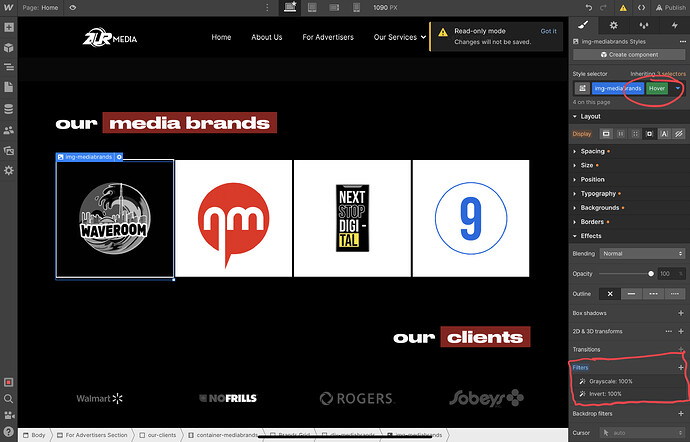Expand the Borders section
This screenshot has width=690, height=442.
[629, 222]
